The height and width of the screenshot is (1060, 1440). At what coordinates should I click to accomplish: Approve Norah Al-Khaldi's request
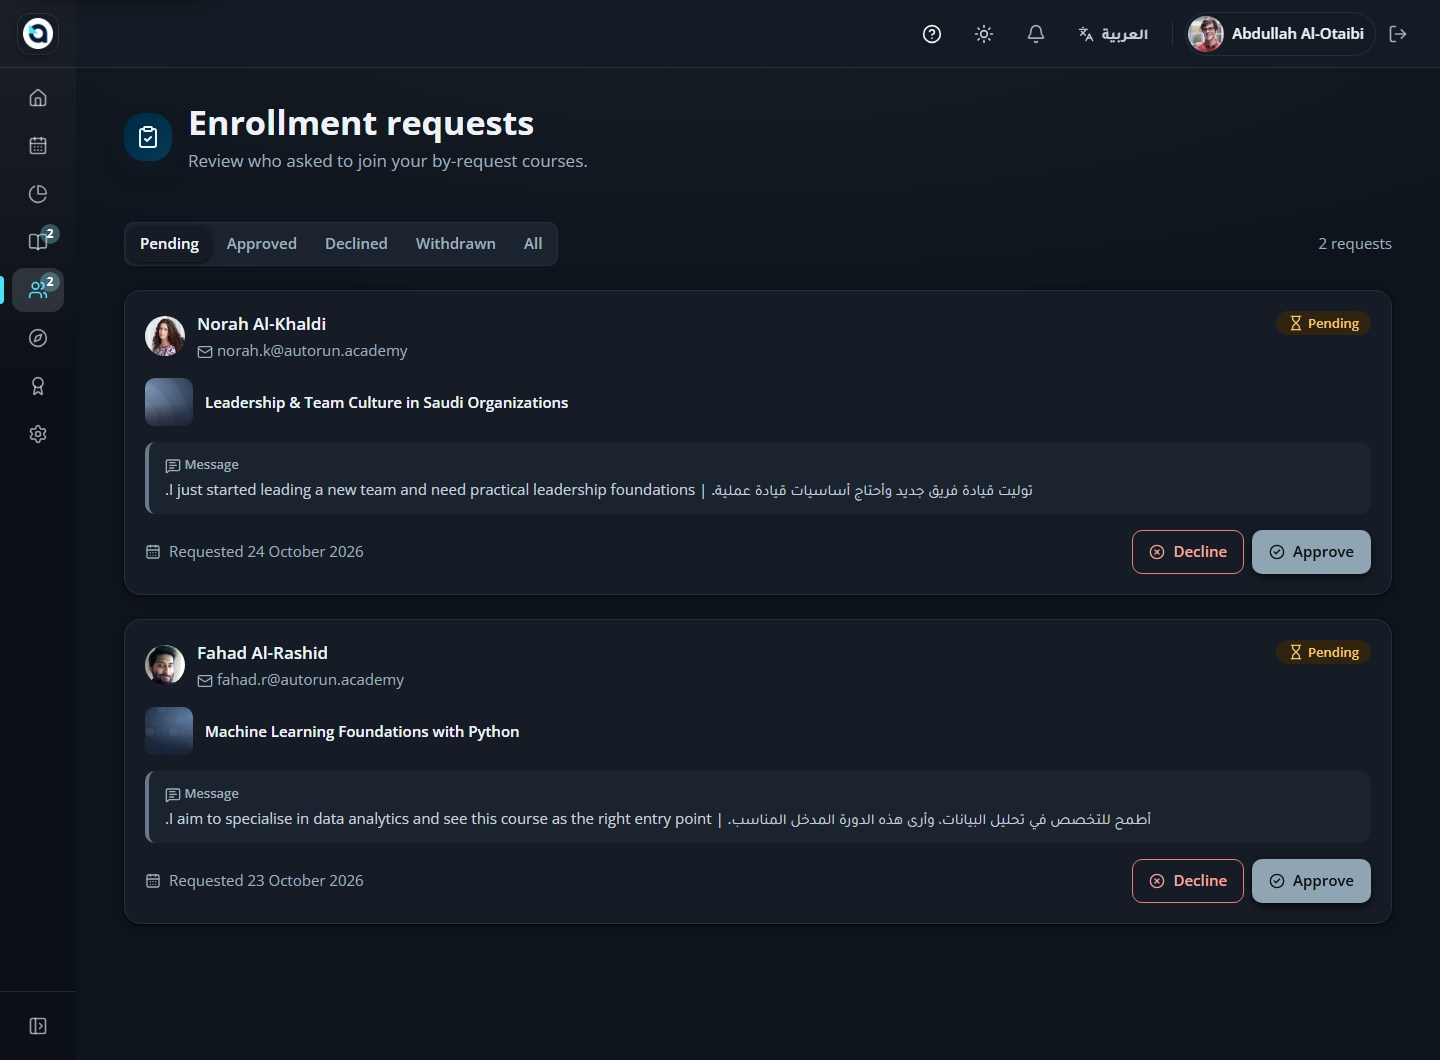click(x=1311, y=552)
